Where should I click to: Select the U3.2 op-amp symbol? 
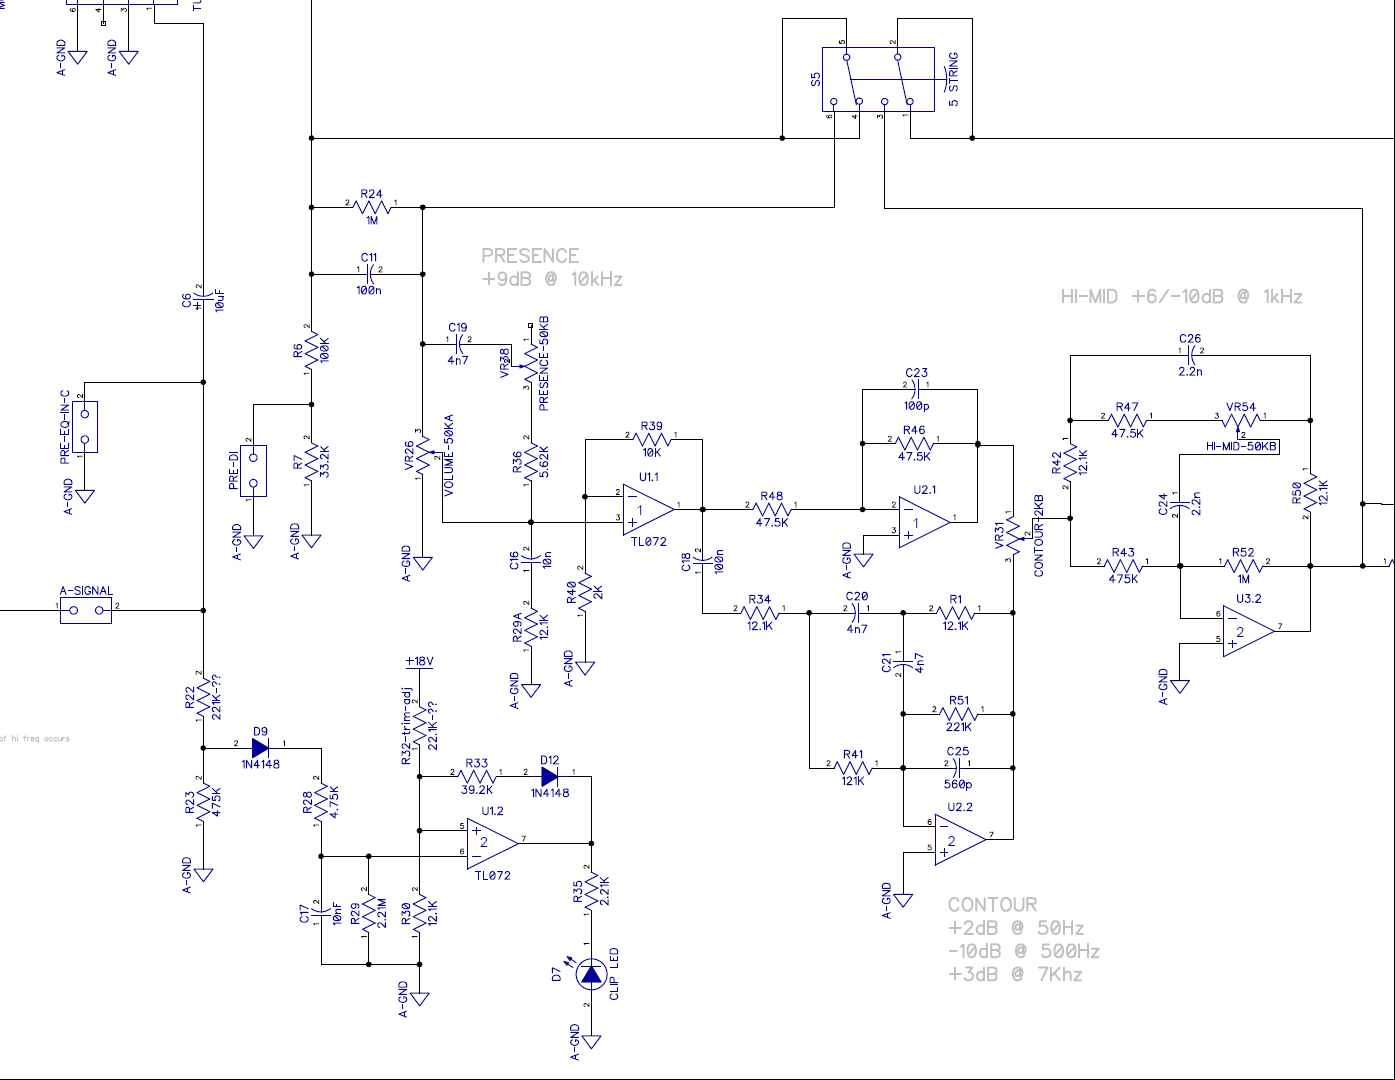pos(1248,630)
